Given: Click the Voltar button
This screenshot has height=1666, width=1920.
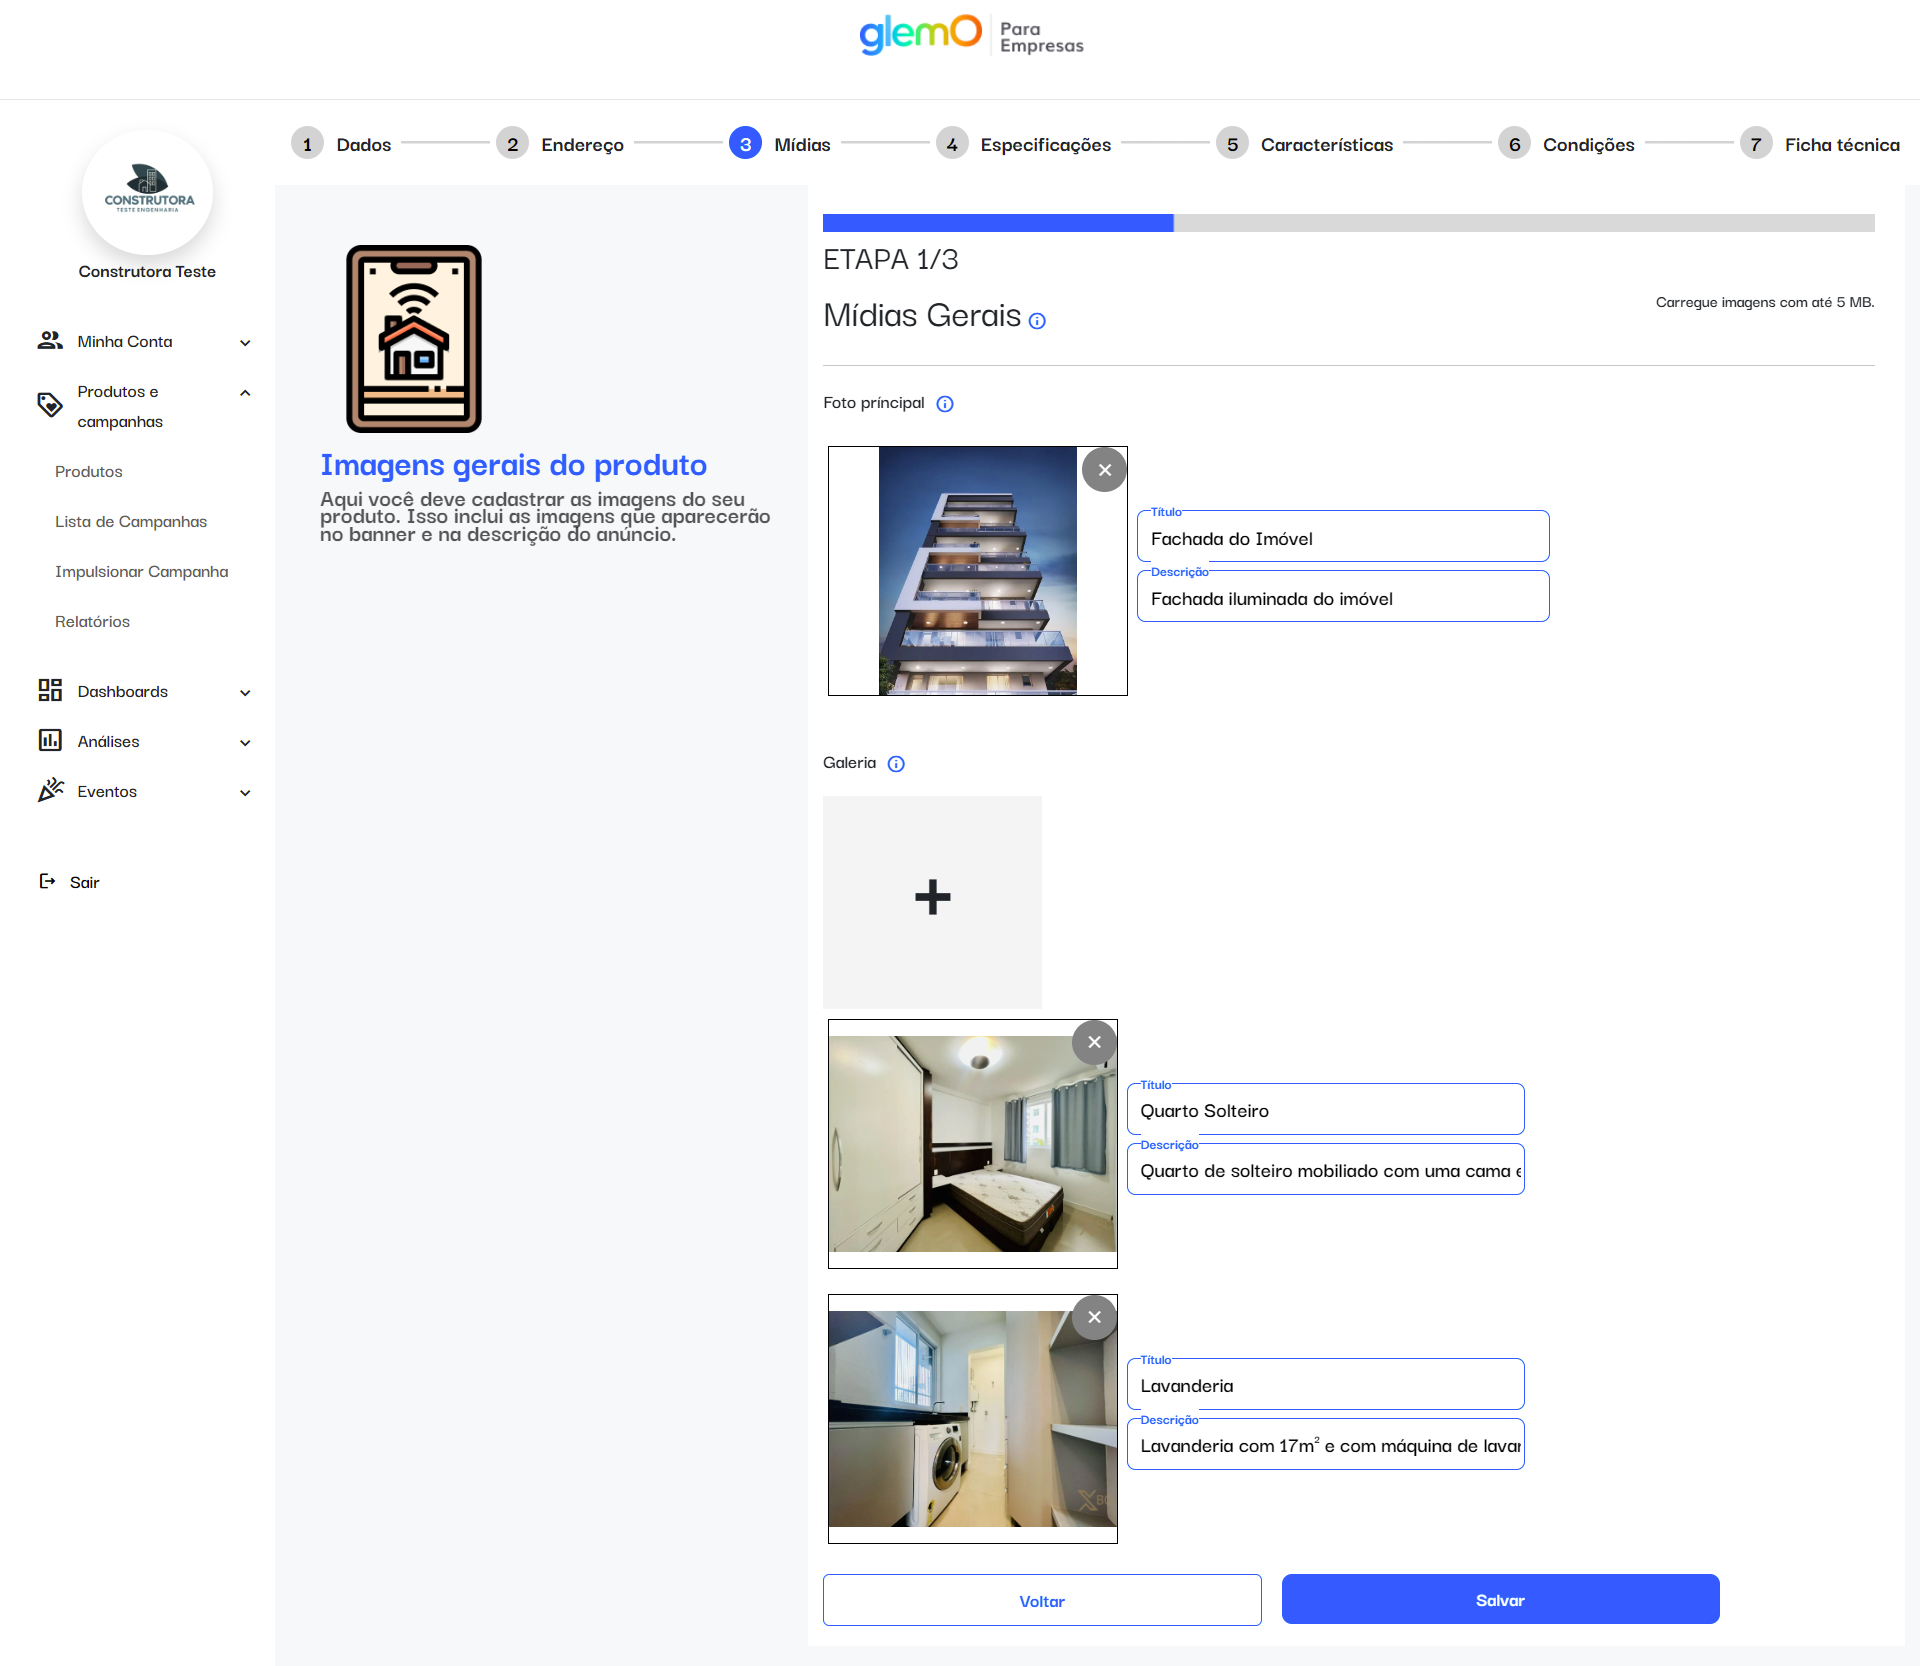Looking at the screenshot, I should pyautogui.click(x=1041, y=1600).
